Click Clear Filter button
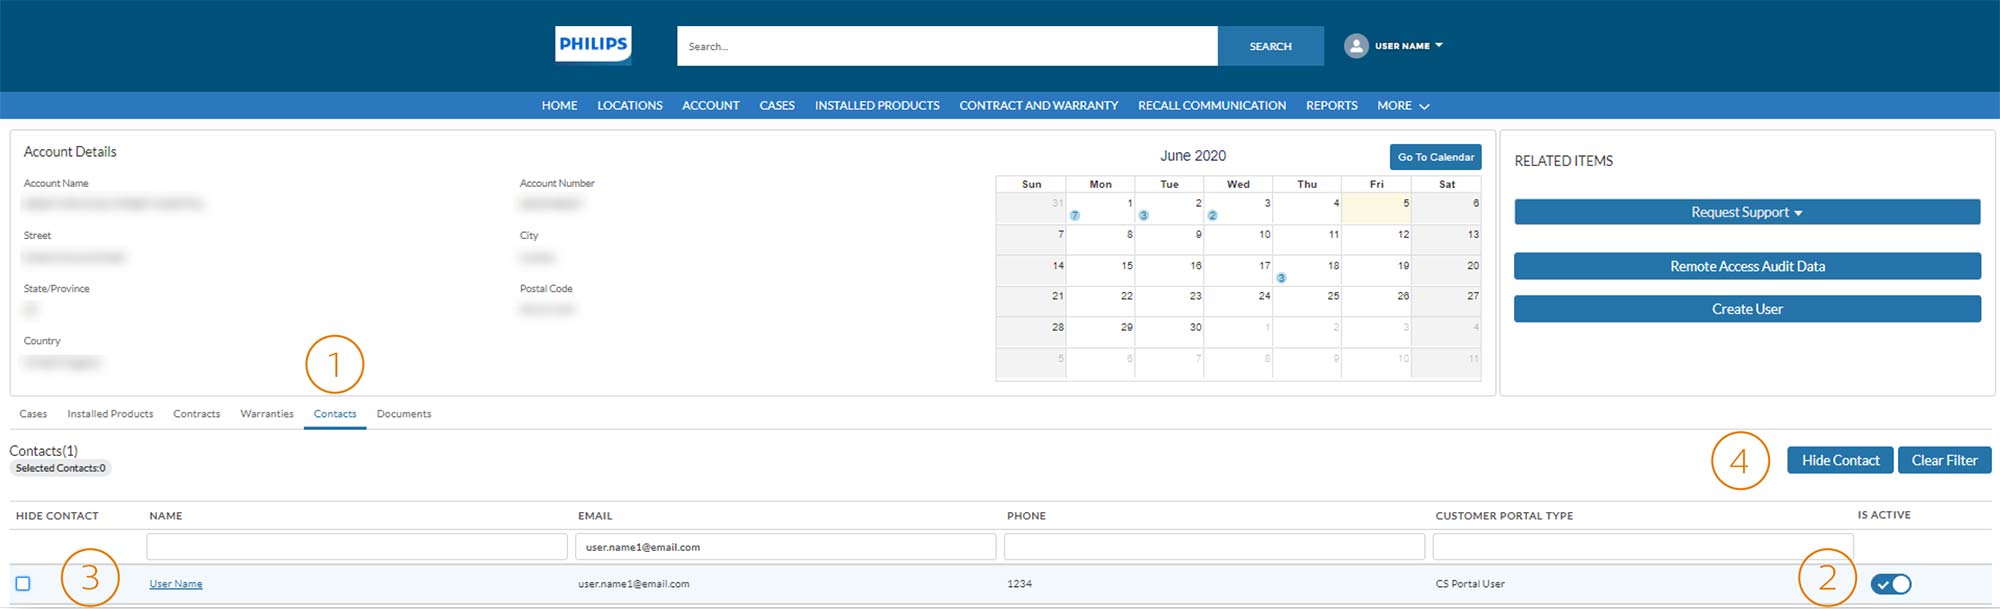Image resolution: width=2000 pixels, height=609 pixels. (1943, 460)
